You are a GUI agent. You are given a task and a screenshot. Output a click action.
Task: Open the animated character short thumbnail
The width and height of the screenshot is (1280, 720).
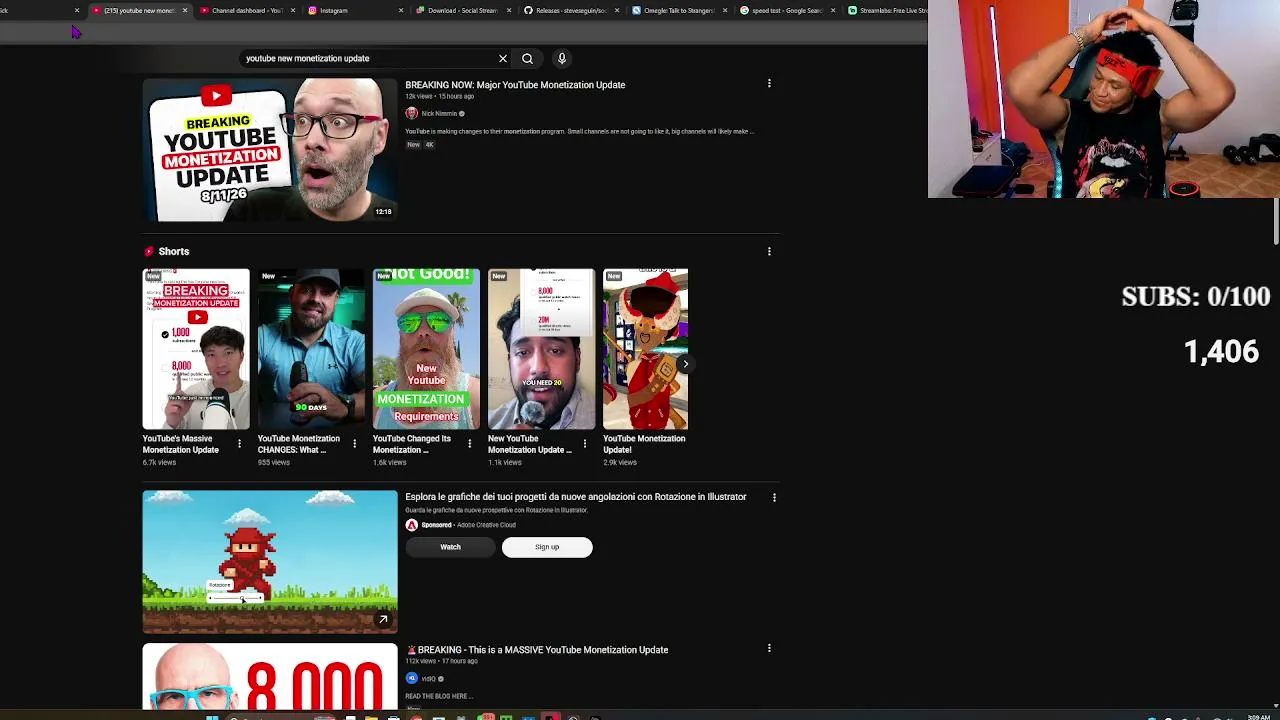645,349
